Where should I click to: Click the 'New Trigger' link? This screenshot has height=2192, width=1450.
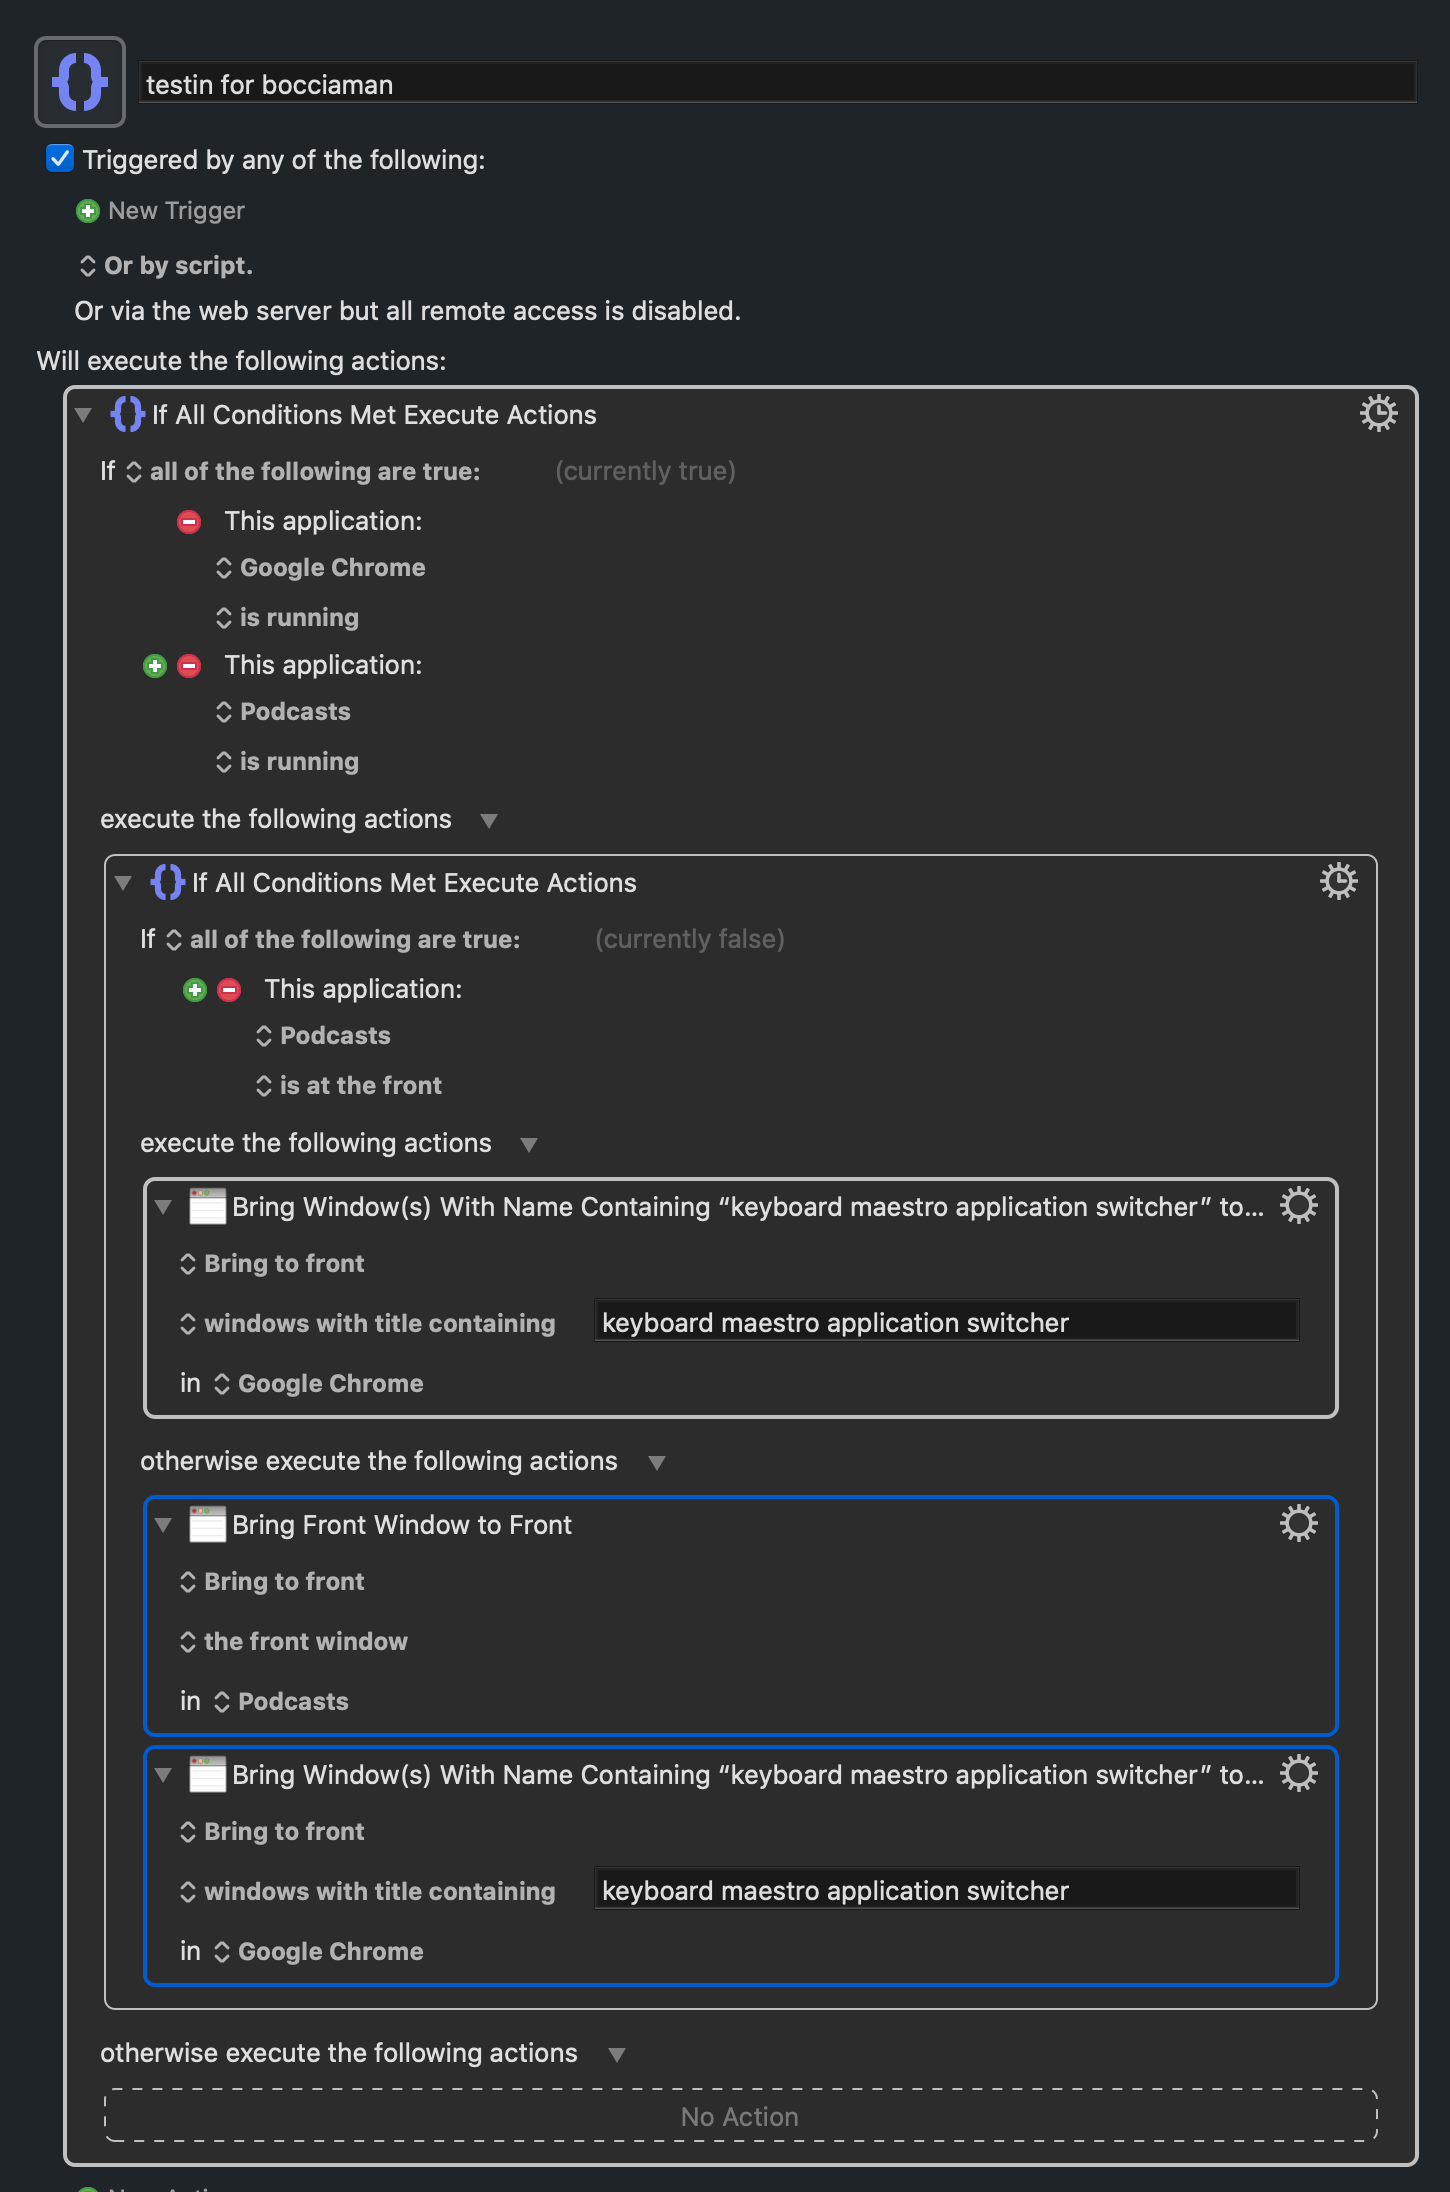(x=176, y=211)
